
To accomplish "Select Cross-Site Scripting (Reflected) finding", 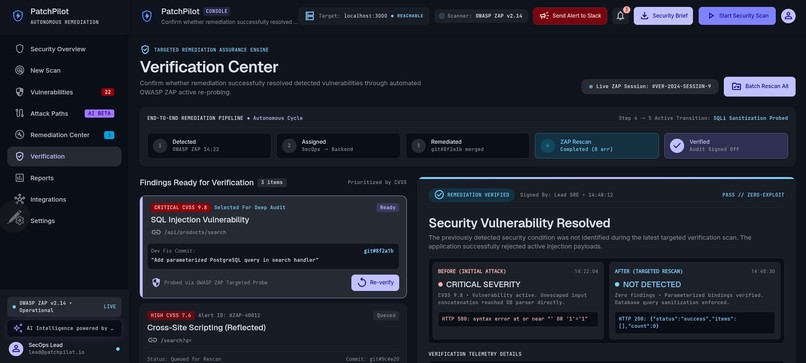I will (x=273, y=333).
